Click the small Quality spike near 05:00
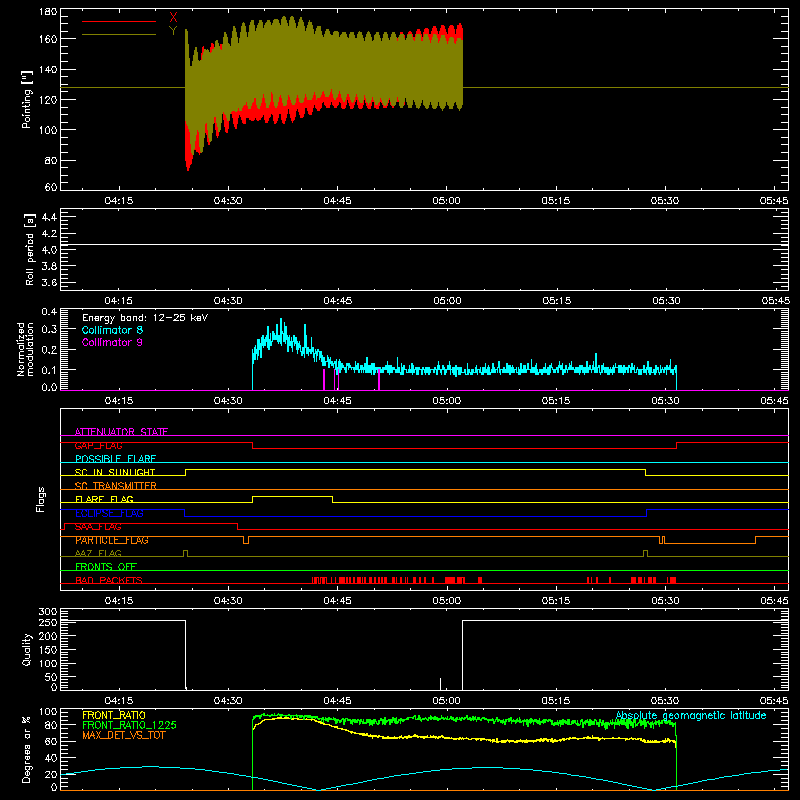800x800 pixels. coord(440,684)
